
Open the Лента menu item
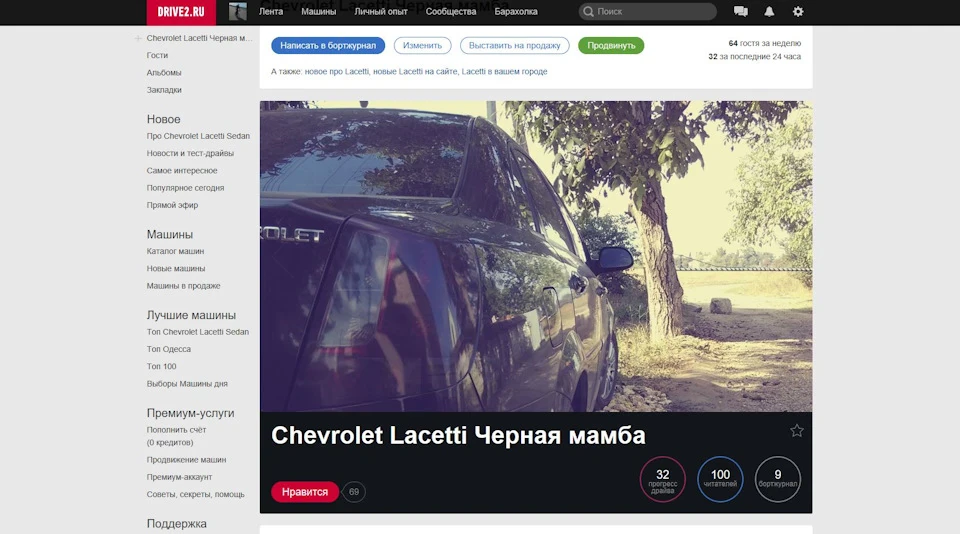click(271, 11)
